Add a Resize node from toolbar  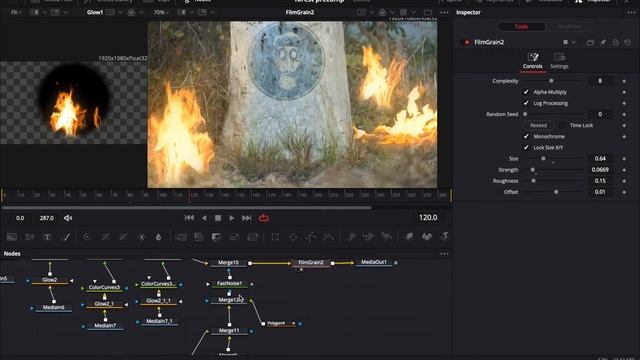[235, 237]
